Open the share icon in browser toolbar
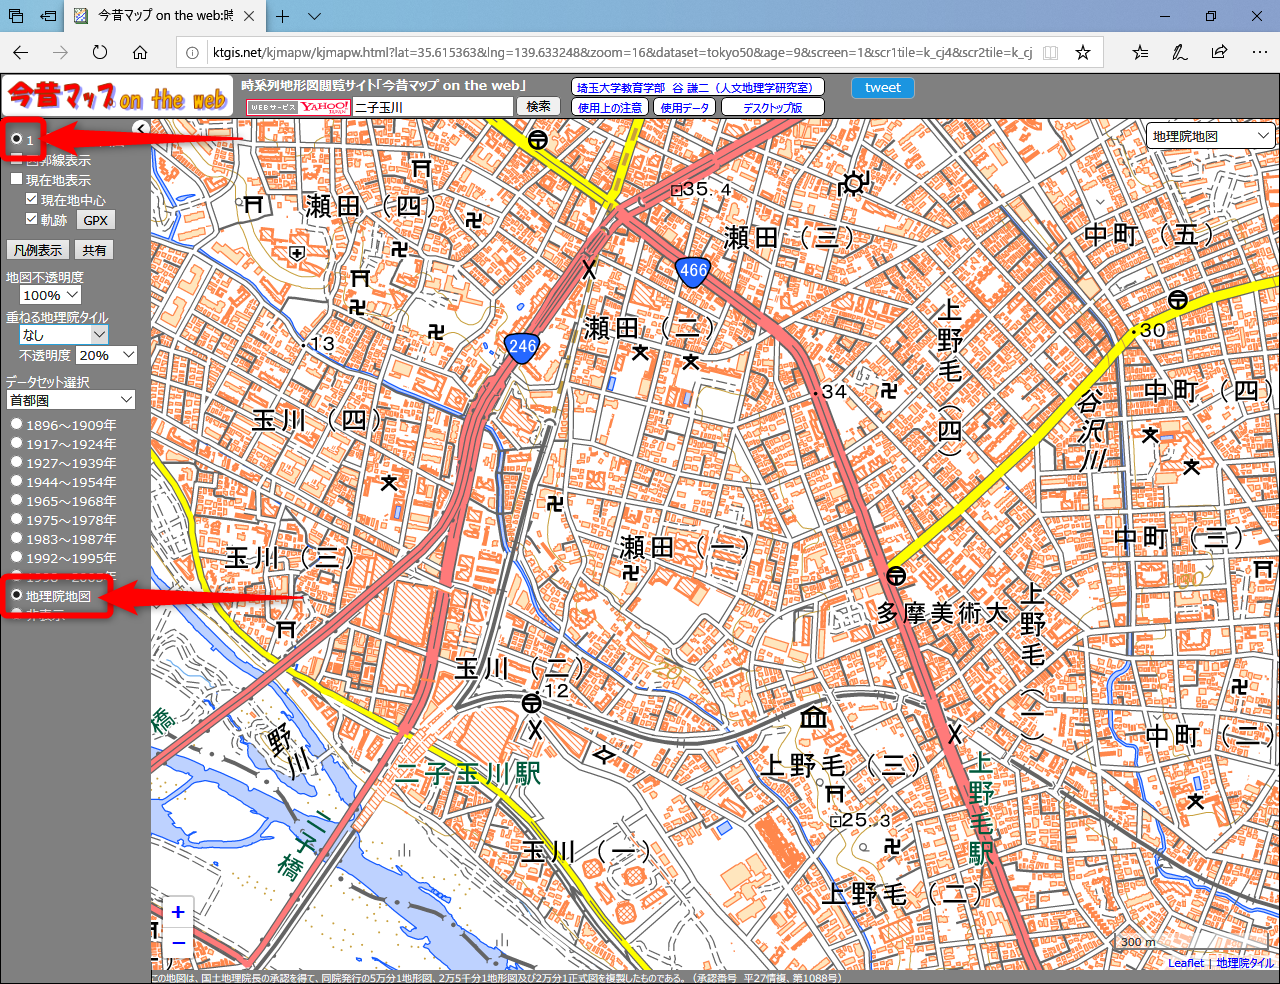The height and width of the screenshot is (984, 1280). point(1219,53)
